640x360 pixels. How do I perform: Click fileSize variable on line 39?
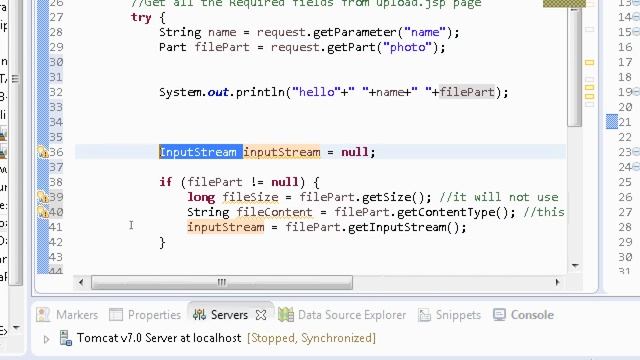pyautogui.click(x=250, y=197)
